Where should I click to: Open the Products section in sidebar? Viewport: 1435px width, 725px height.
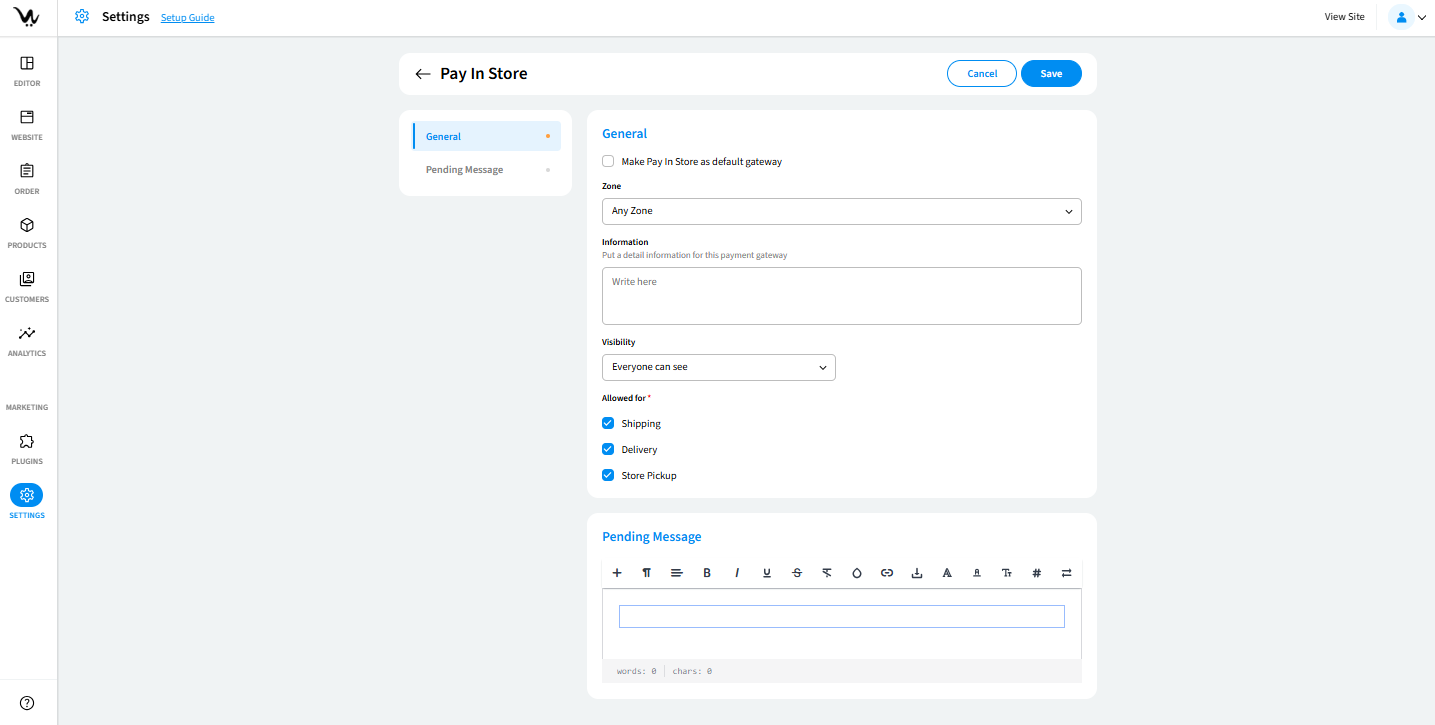[27, 232]
